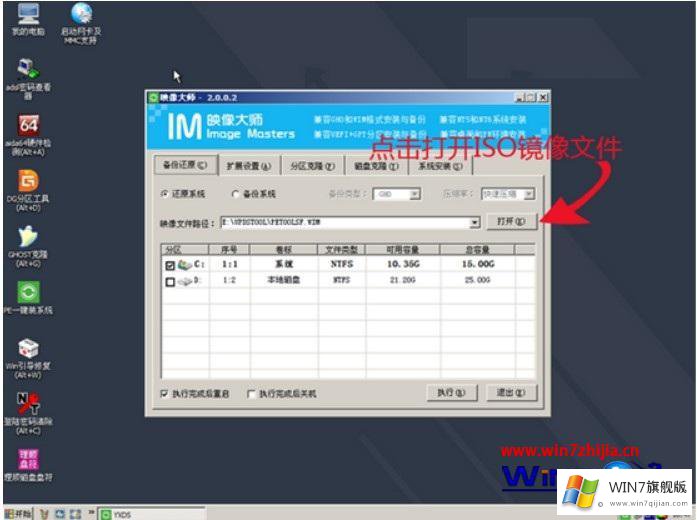
Task: Select the '25.00G' total capacity cell
Action: pyautogui.click(x=477, y=280)
